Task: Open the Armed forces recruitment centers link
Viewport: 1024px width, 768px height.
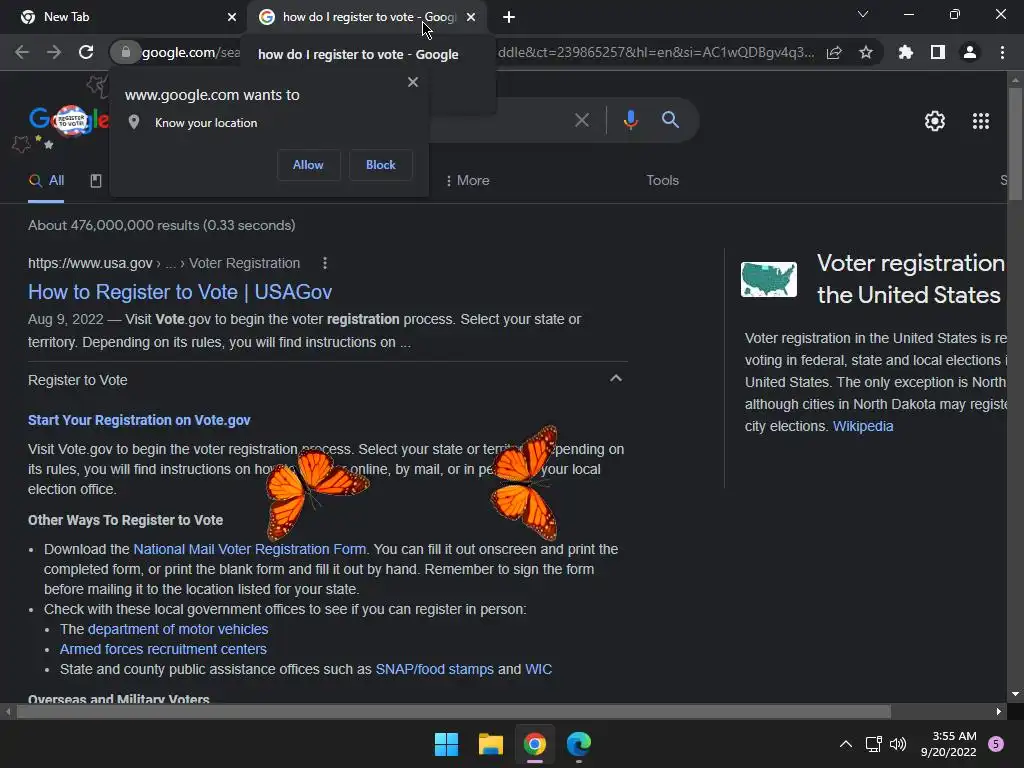Action: (x=163, y=649)
